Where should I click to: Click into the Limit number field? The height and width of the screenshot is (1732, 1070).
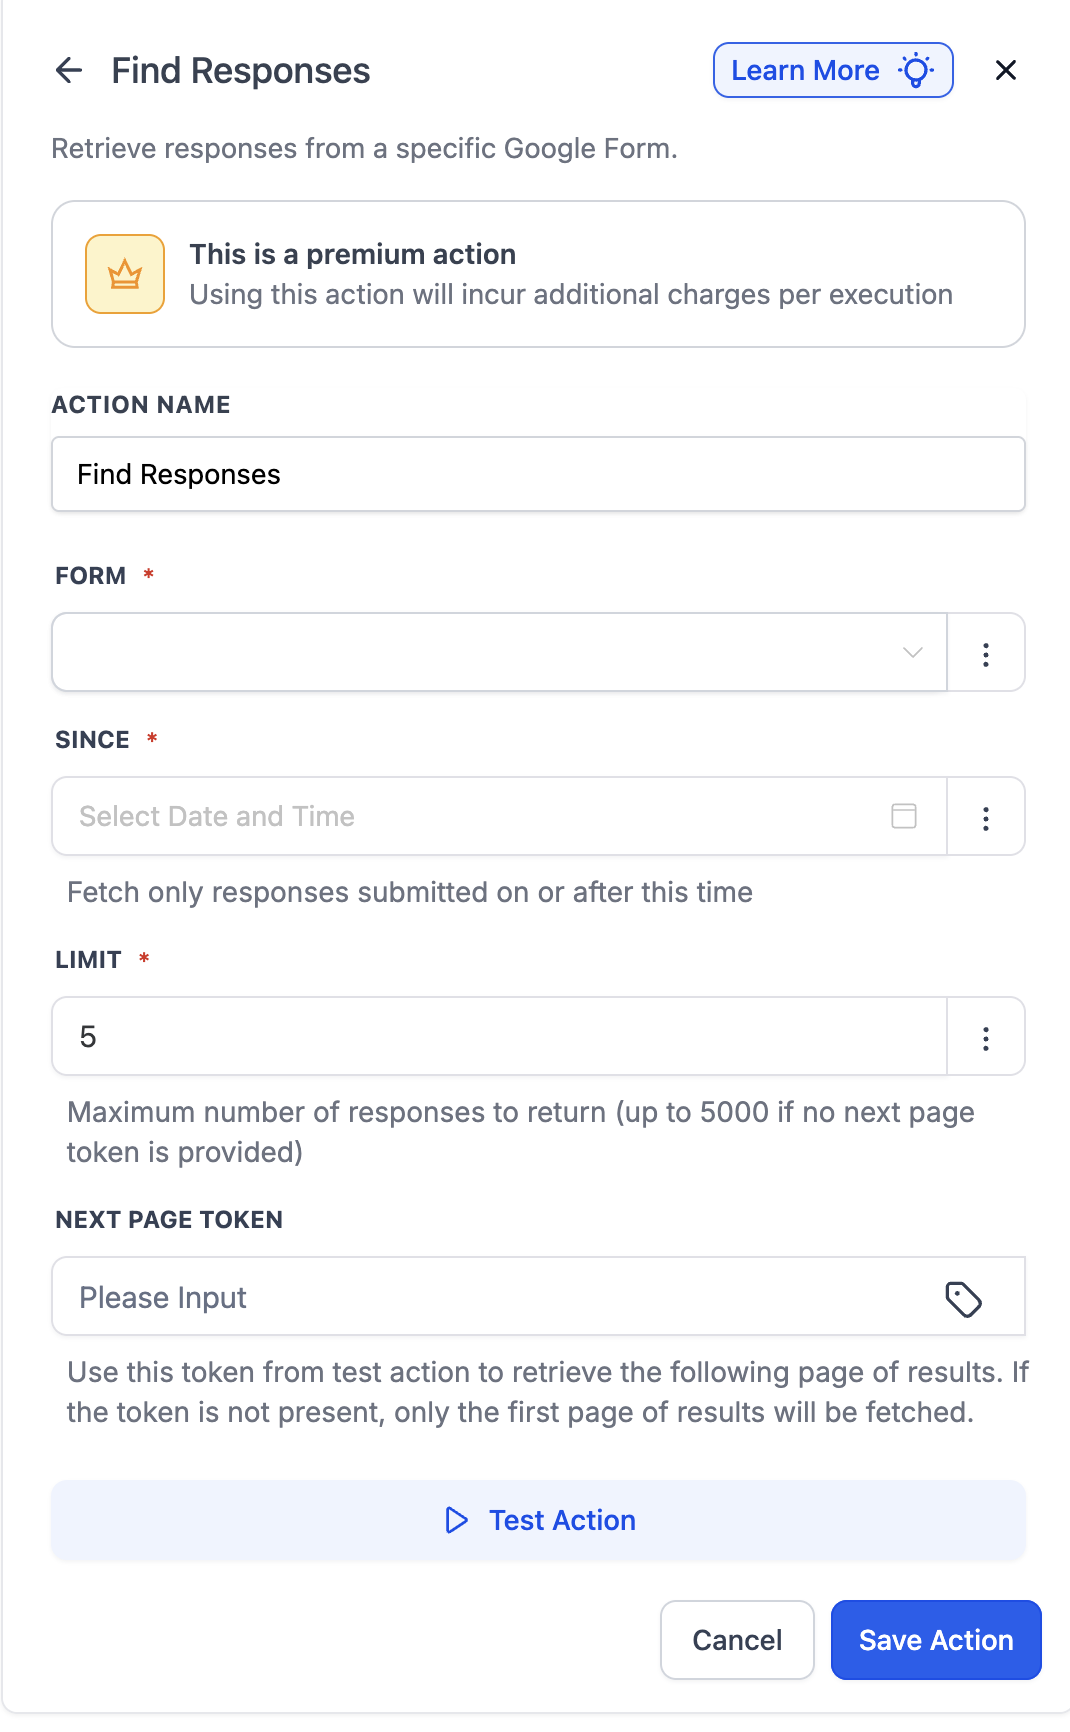pyautogui.click(x=498, y=1037)
